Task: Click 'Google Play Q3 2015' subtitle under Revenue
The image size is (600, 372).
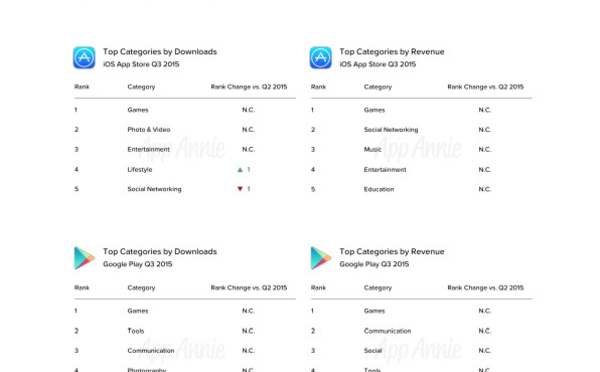Action: point(374,264)
